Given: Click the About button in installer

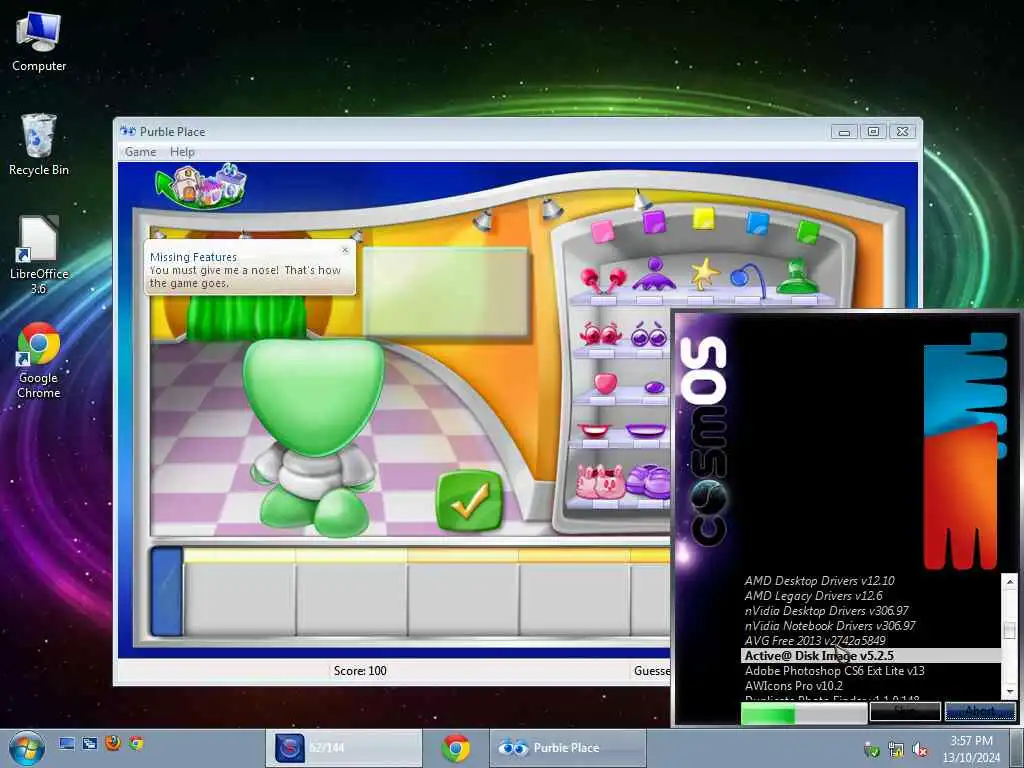Looking at the screenshot, I should click(x=980, y=711).
